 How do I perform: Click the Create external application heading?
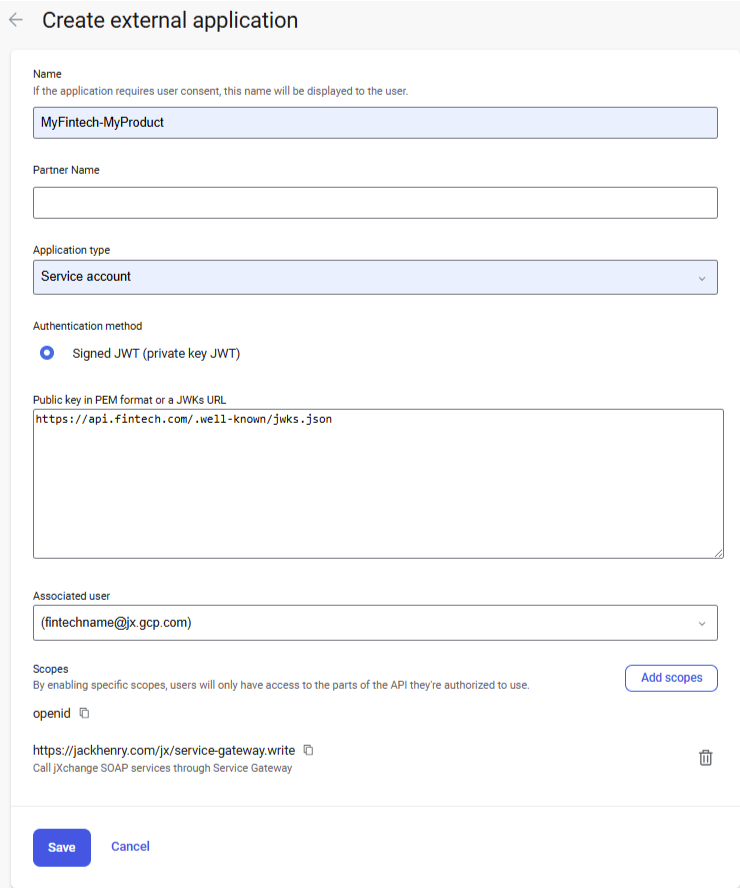pyautogui.click(x=170, y=20)
